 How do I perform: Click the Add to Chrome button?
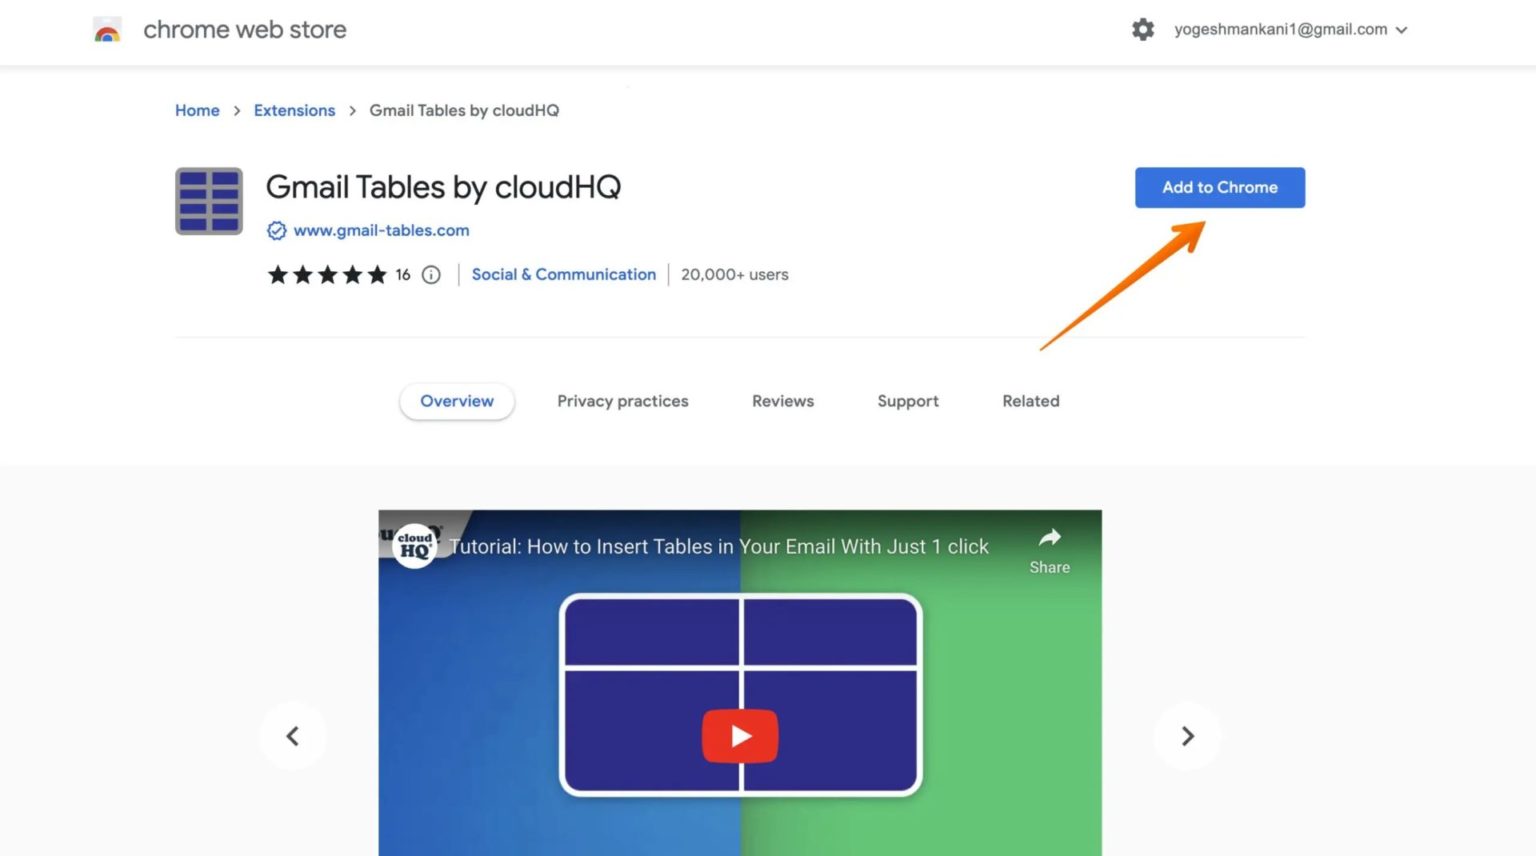tap(1219, 187)
